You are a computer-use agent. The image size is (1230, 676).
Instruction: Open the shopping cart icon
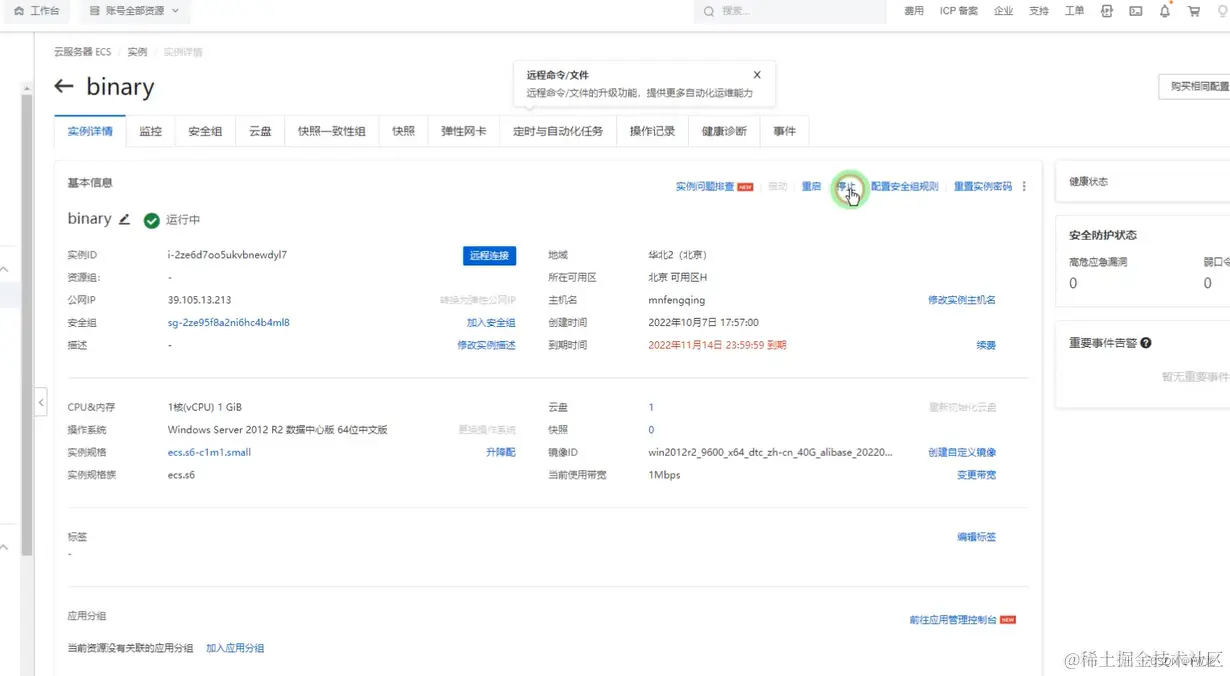[1194, 11]
